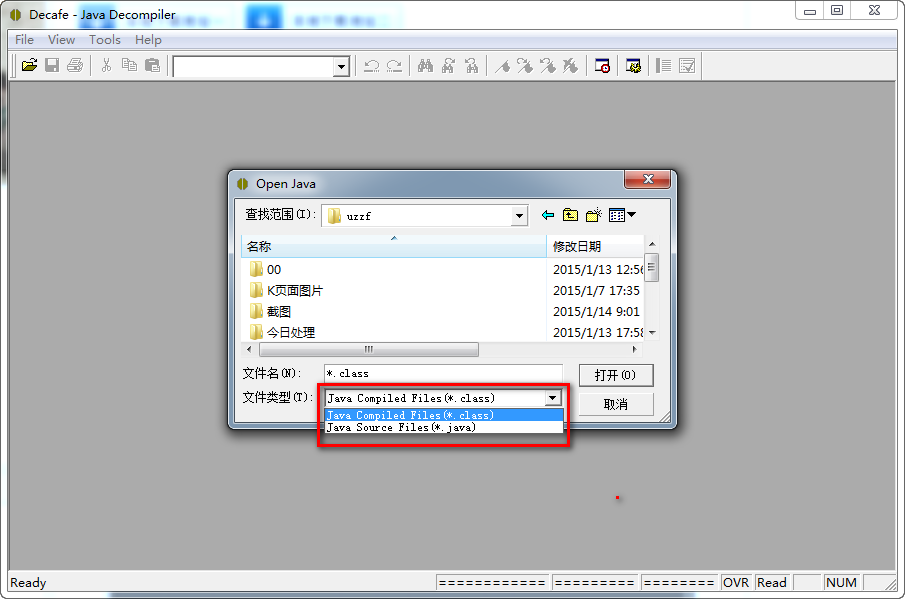Click the horizontal scroll right arrow
The width and height of the screenshot is (905, 599).
(634, 349)
